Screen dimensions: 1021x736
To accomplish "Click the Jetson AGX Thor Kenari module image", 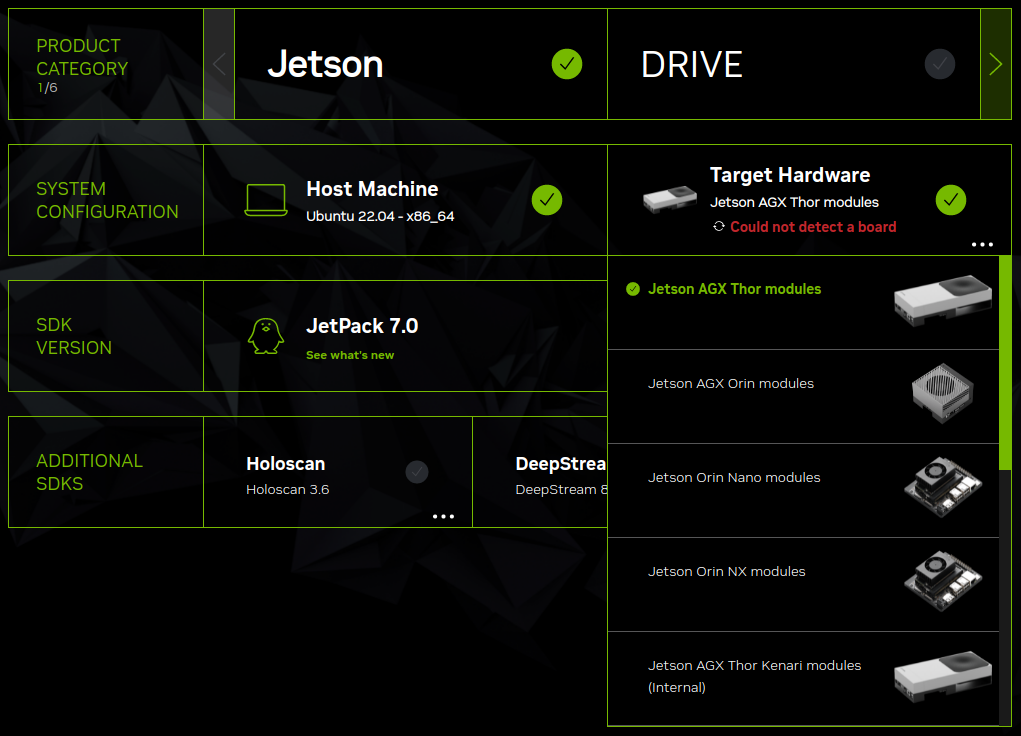I will (944, 675).
